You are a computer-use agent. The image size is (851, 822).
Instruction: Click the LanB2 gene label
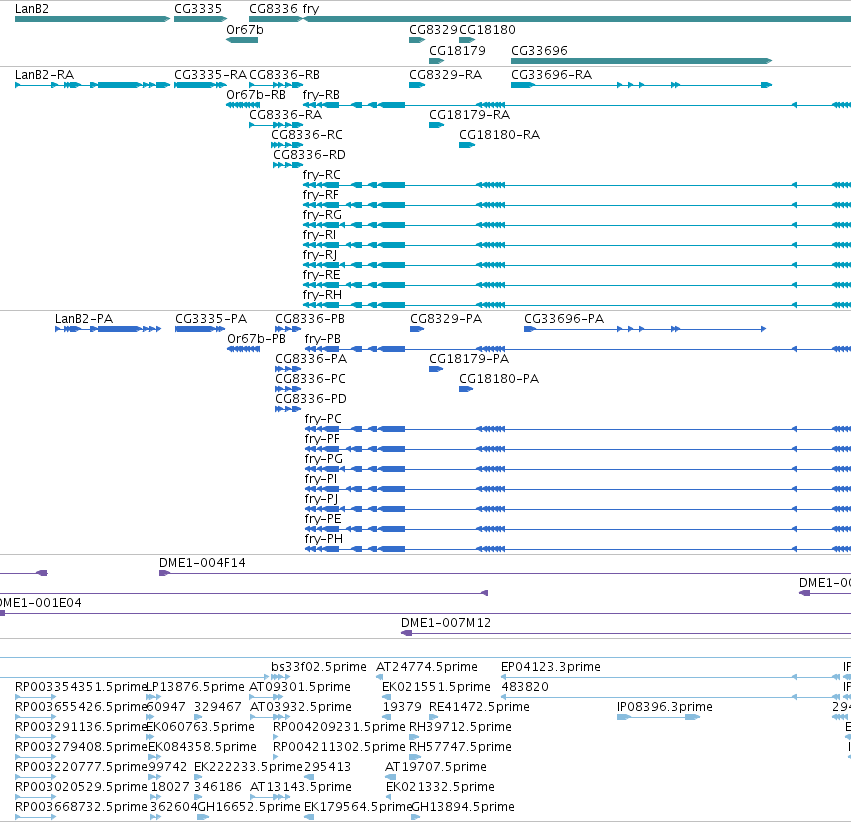click(x=31, y=9)
